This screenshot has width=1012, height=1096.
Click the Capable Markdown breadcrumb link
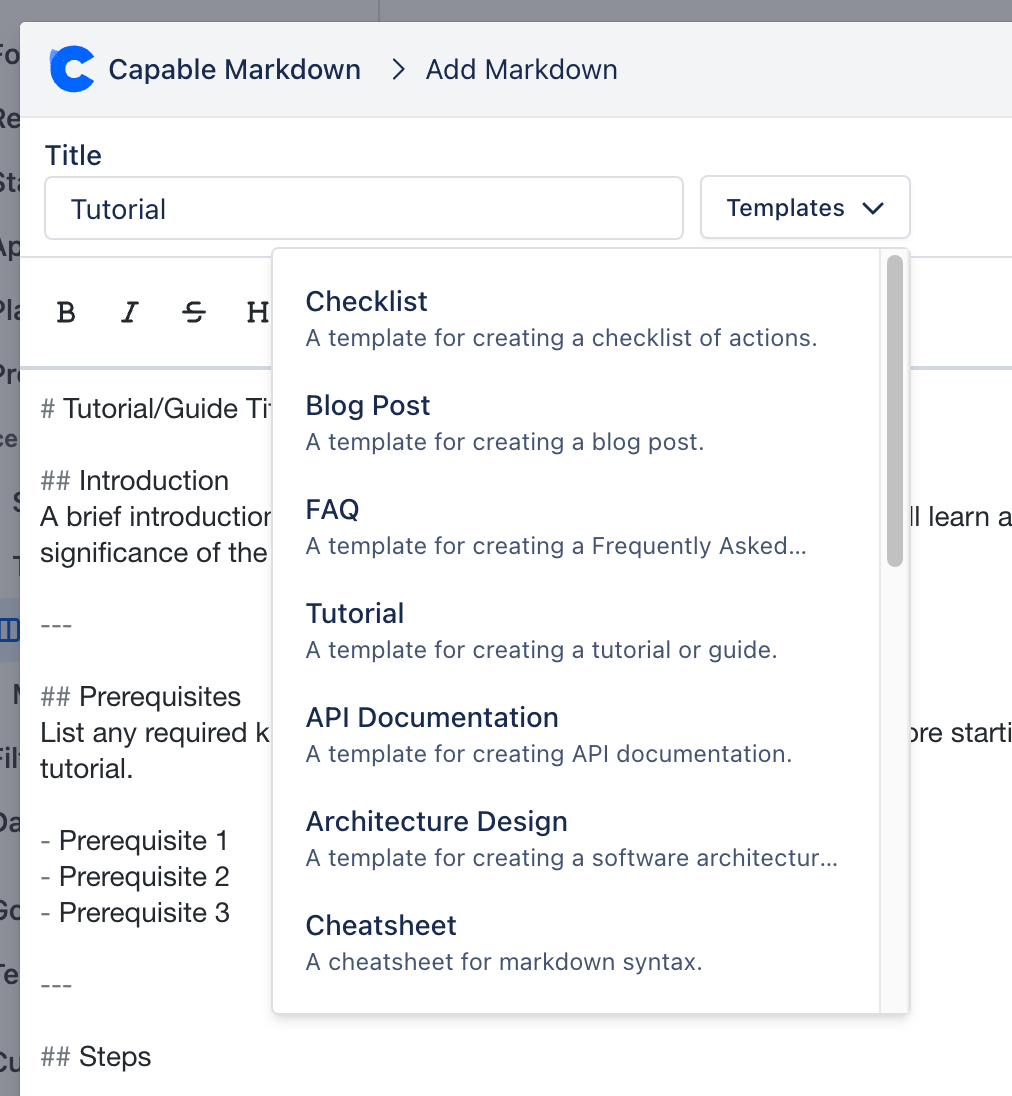(x=234, y=70)
